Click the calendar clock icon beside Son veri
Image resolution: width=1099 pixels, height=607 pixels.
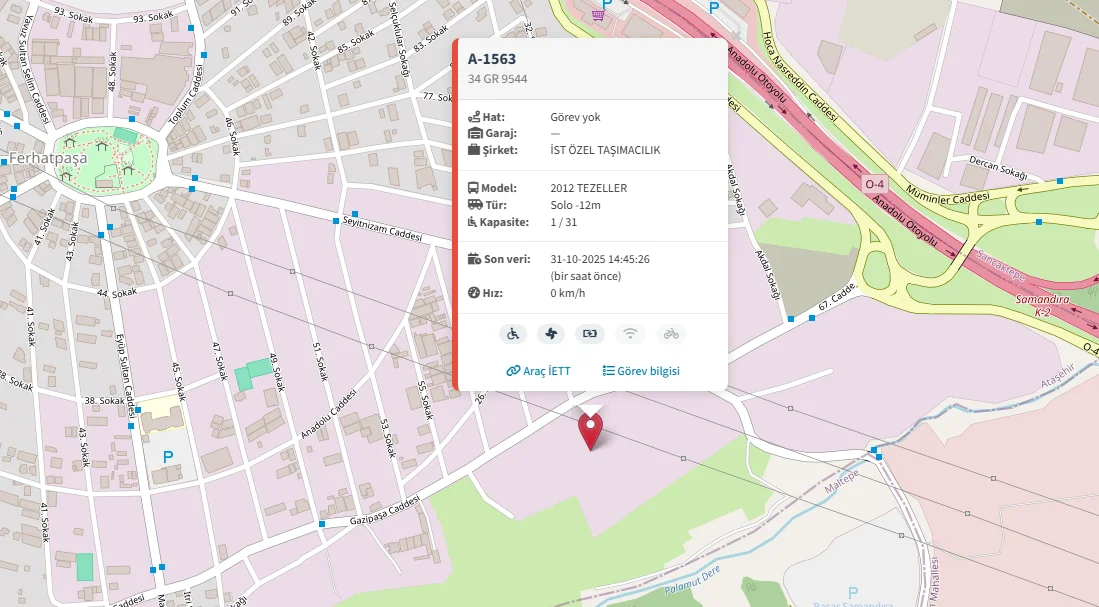[x=474, y=259]
